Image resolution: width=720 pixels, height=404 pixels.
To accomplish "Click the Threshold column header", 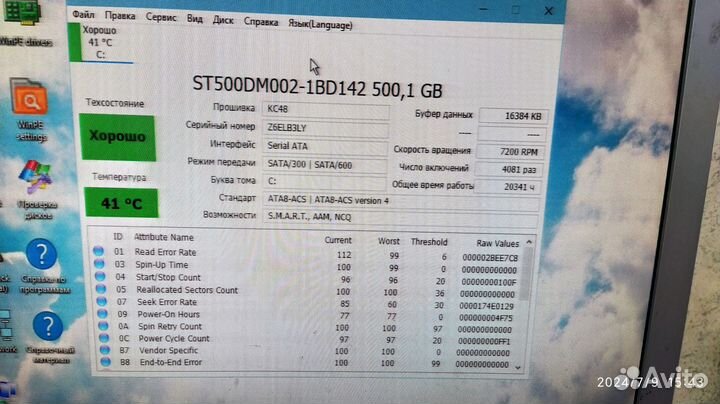I will [429, 241].
